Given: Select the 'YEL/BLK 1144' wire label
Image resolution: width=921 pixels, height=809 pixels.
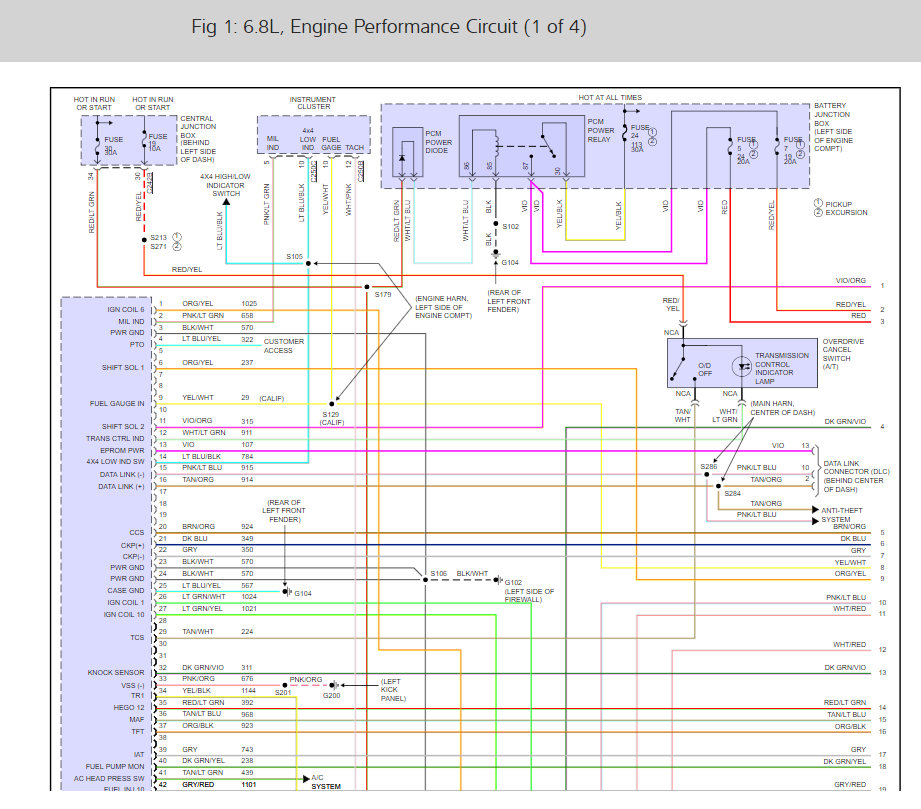Looking at the screenshot, I should click(x=219, y=691).
